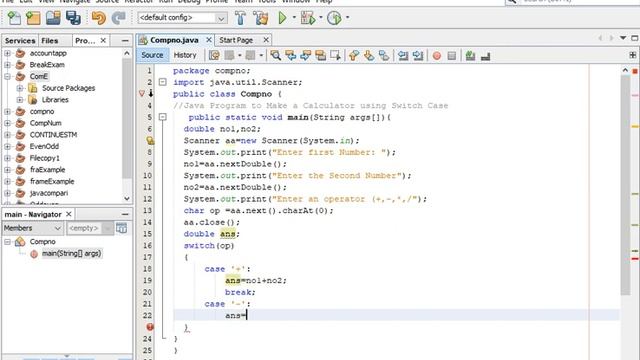
Task: Click the New File toolbar icon
Action: pyautogui.click(x=14, y=18)
